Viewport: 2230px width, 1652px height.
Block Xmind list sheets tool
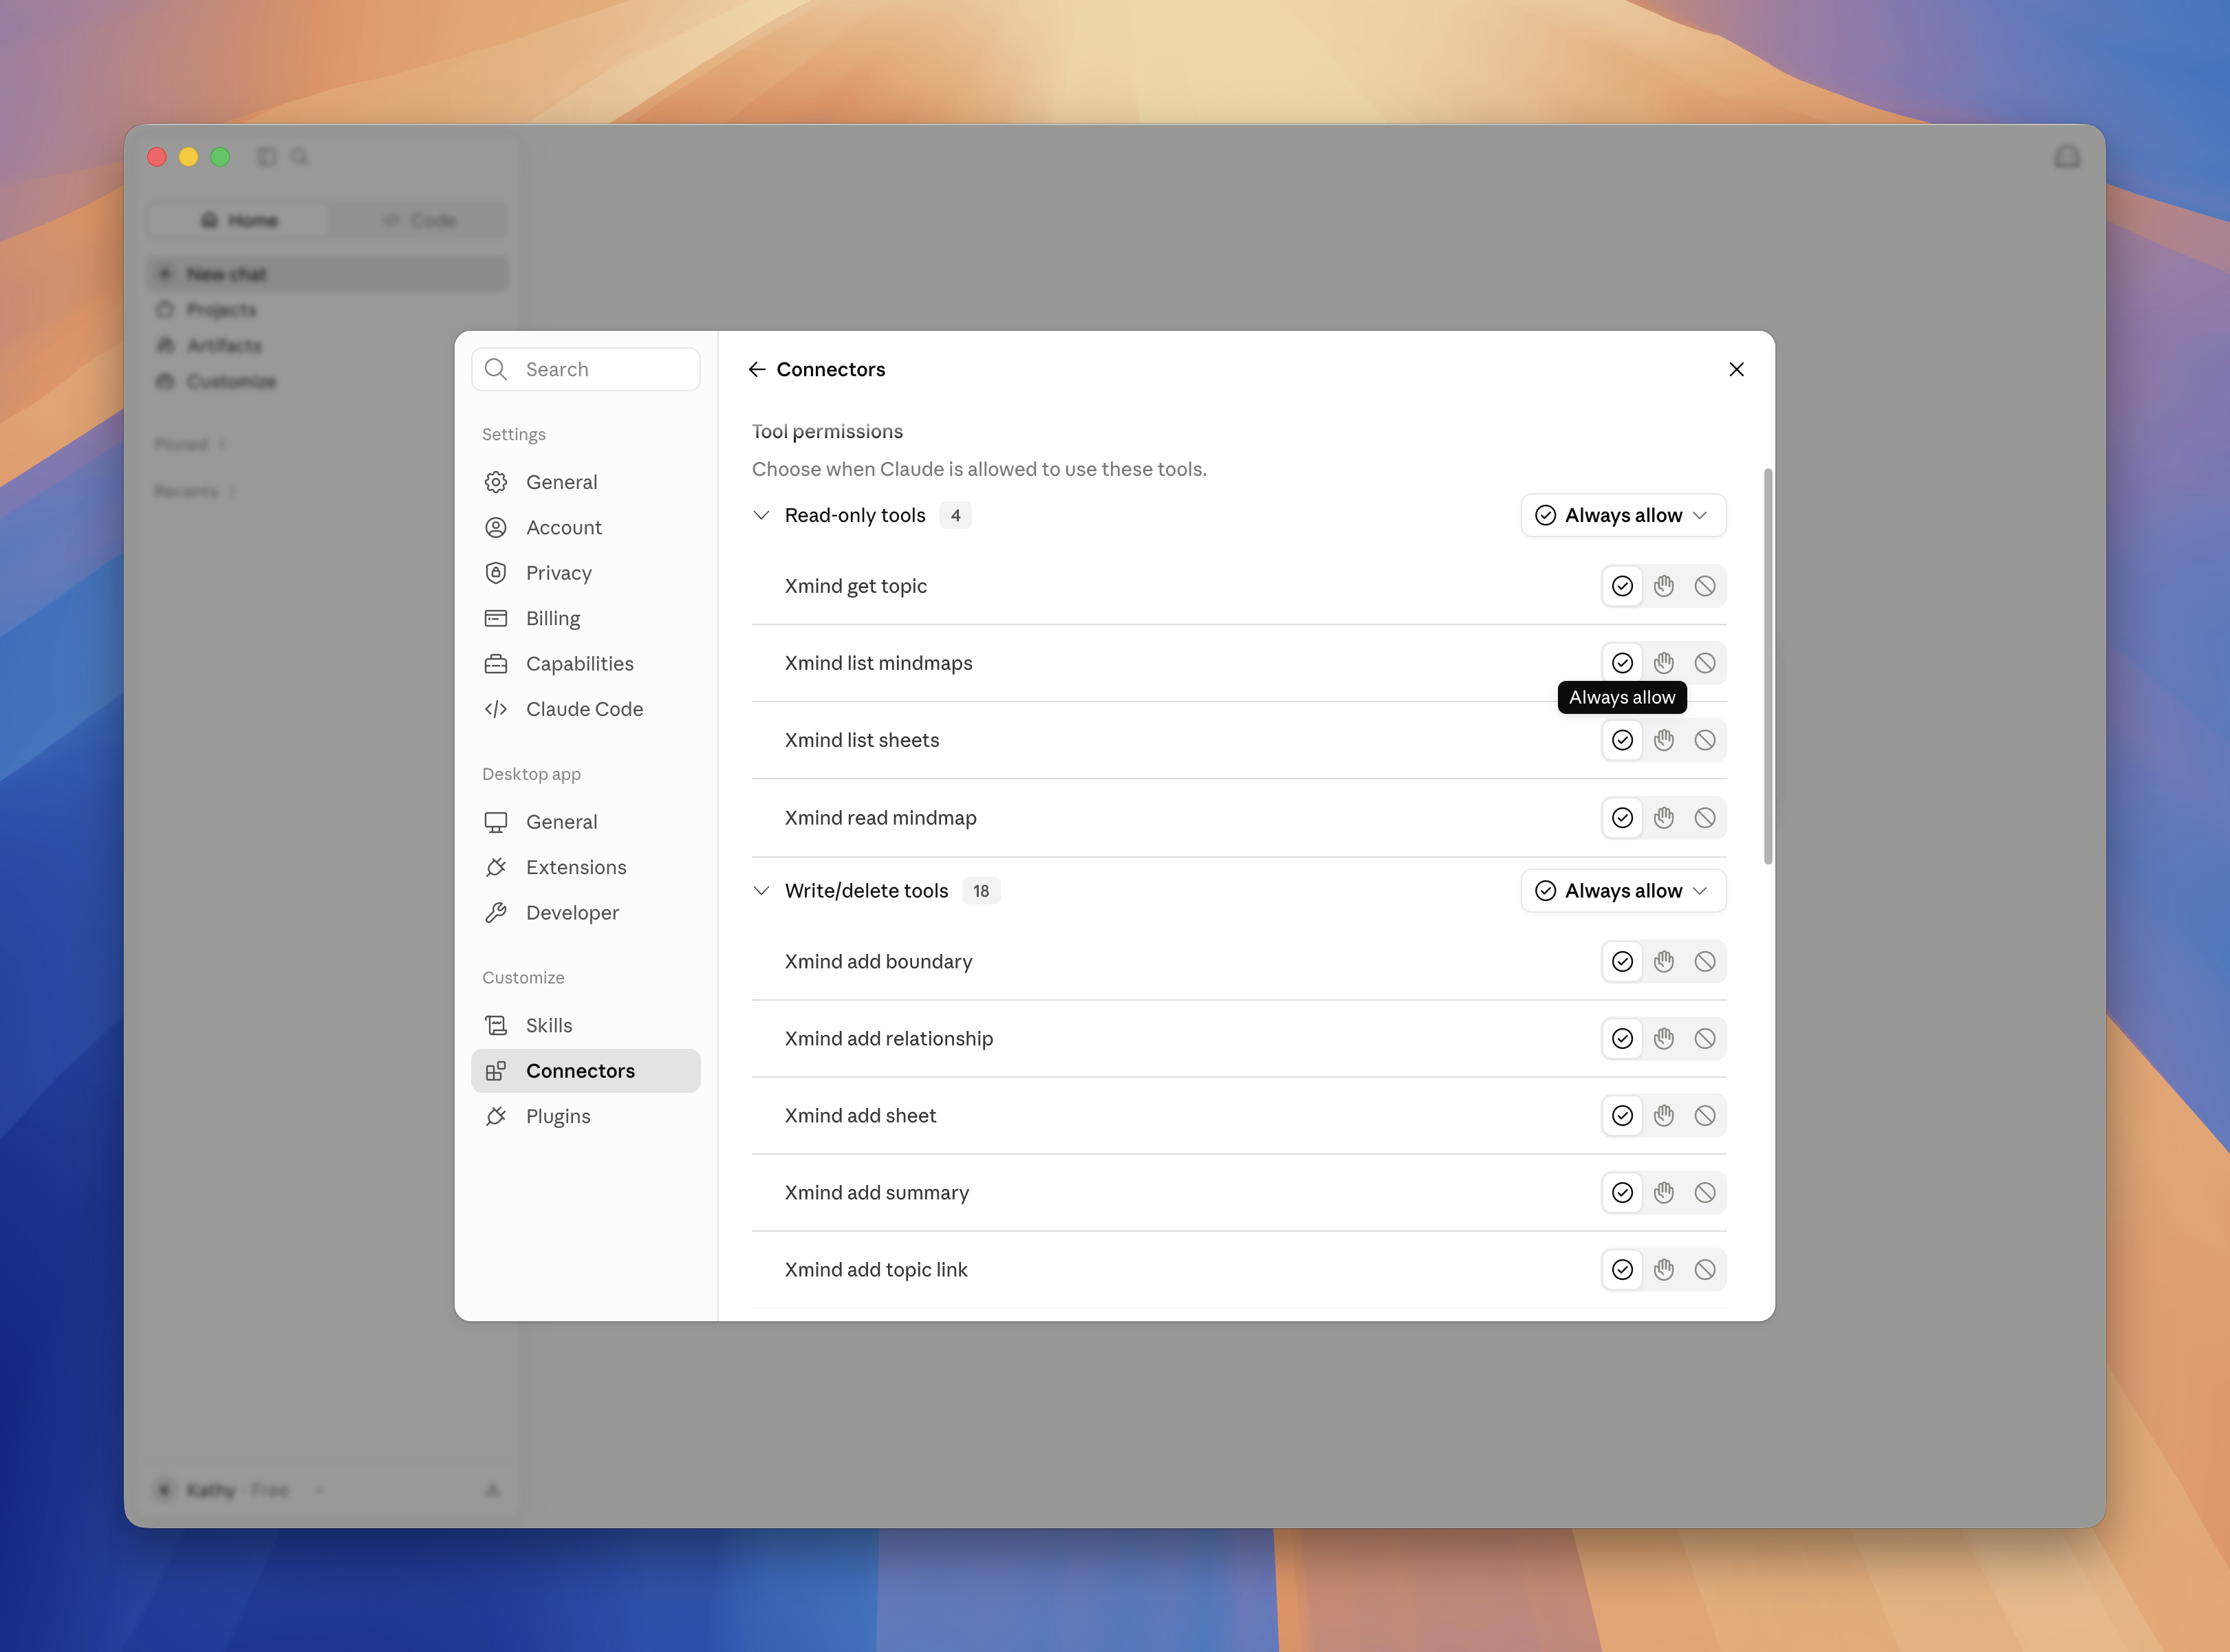pos(1705,740)
